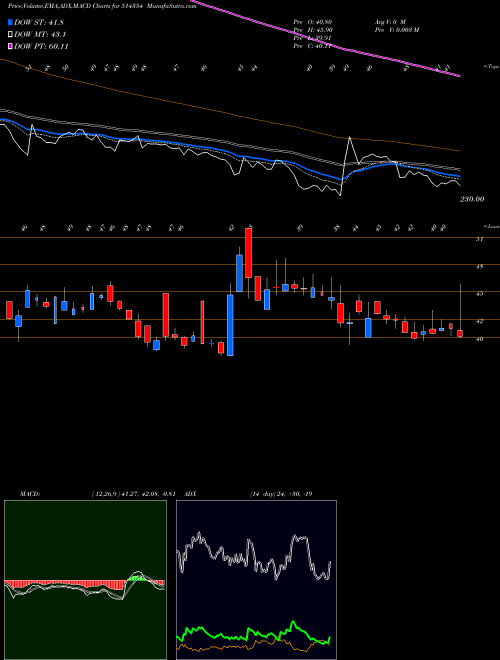The width and height of the screenshot is (500, 660).
Task: Click ADX values '(14 day) 24, +30, -19'
Action: coord(281,494)
